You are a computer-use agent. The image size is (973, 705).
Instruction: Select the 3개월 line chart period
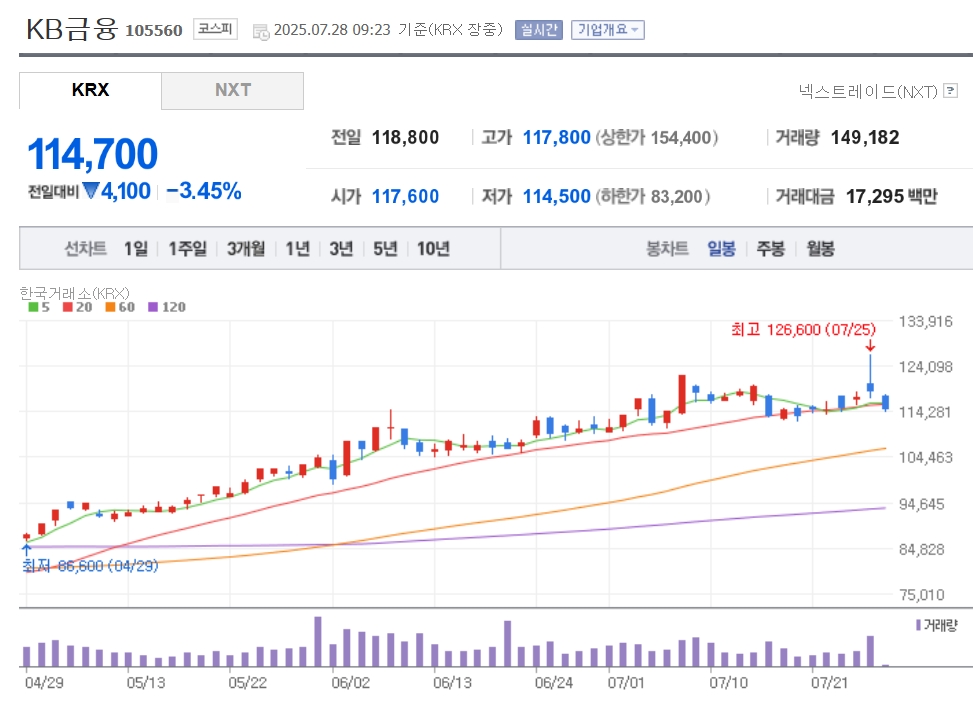click(246, 249)
